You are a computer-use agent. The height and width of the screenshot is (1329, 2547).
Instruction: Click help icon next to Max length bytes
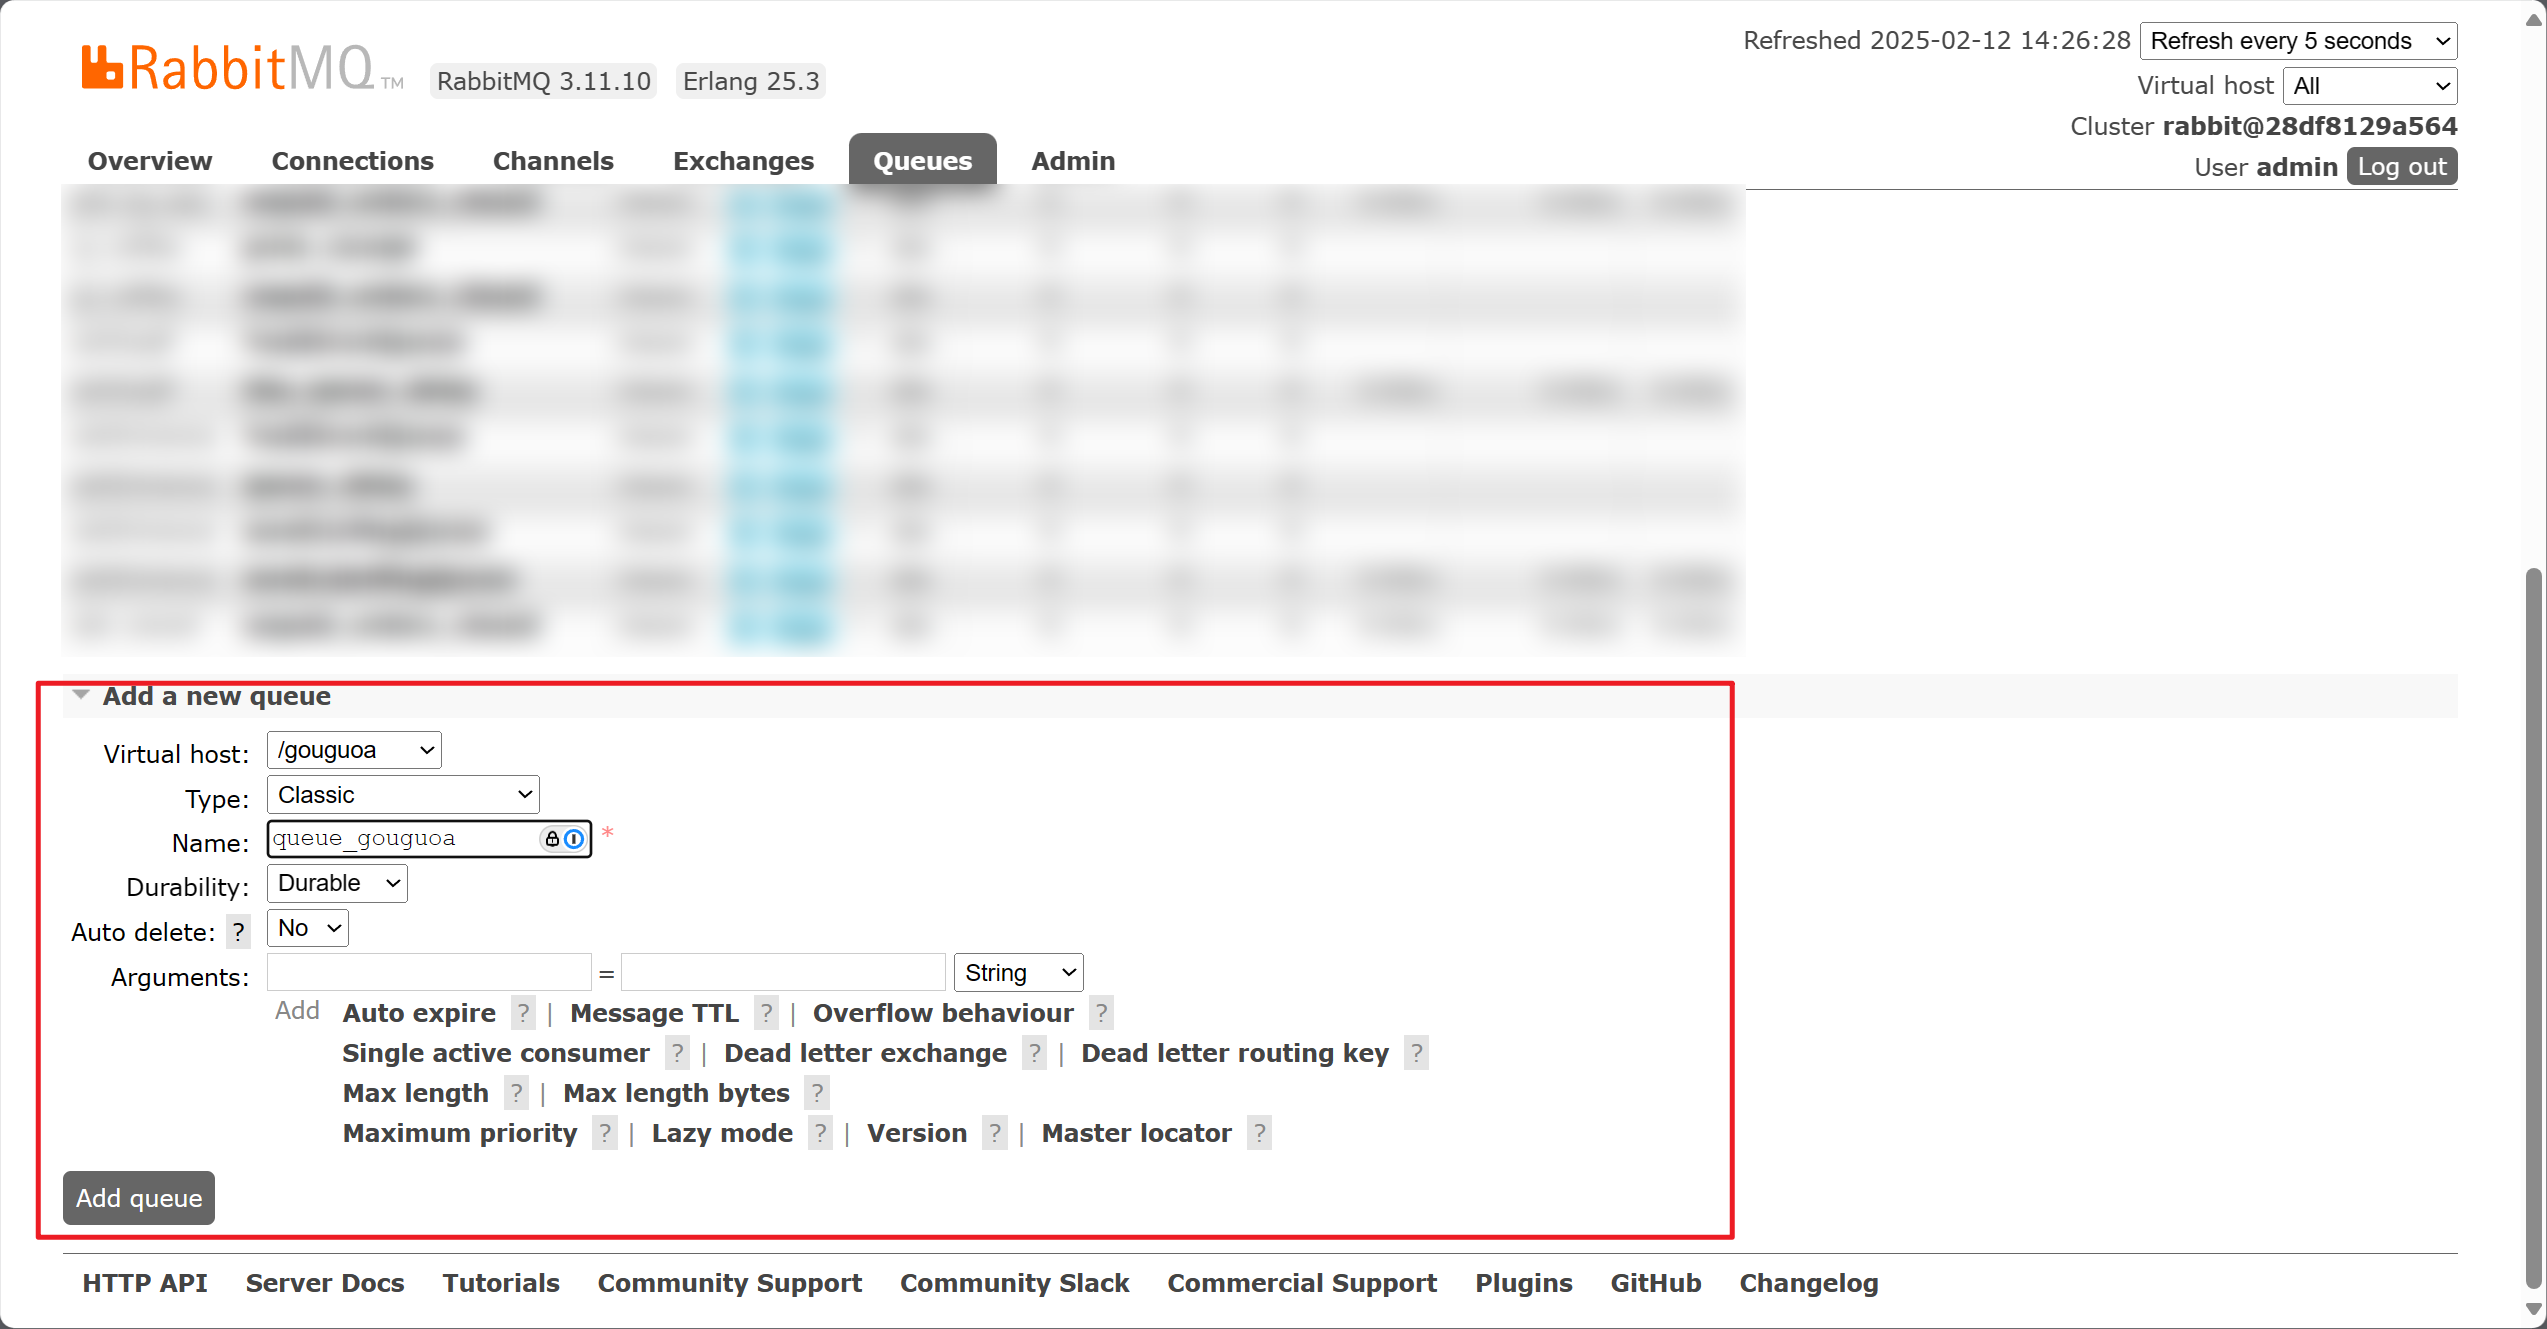(817, 1093)
